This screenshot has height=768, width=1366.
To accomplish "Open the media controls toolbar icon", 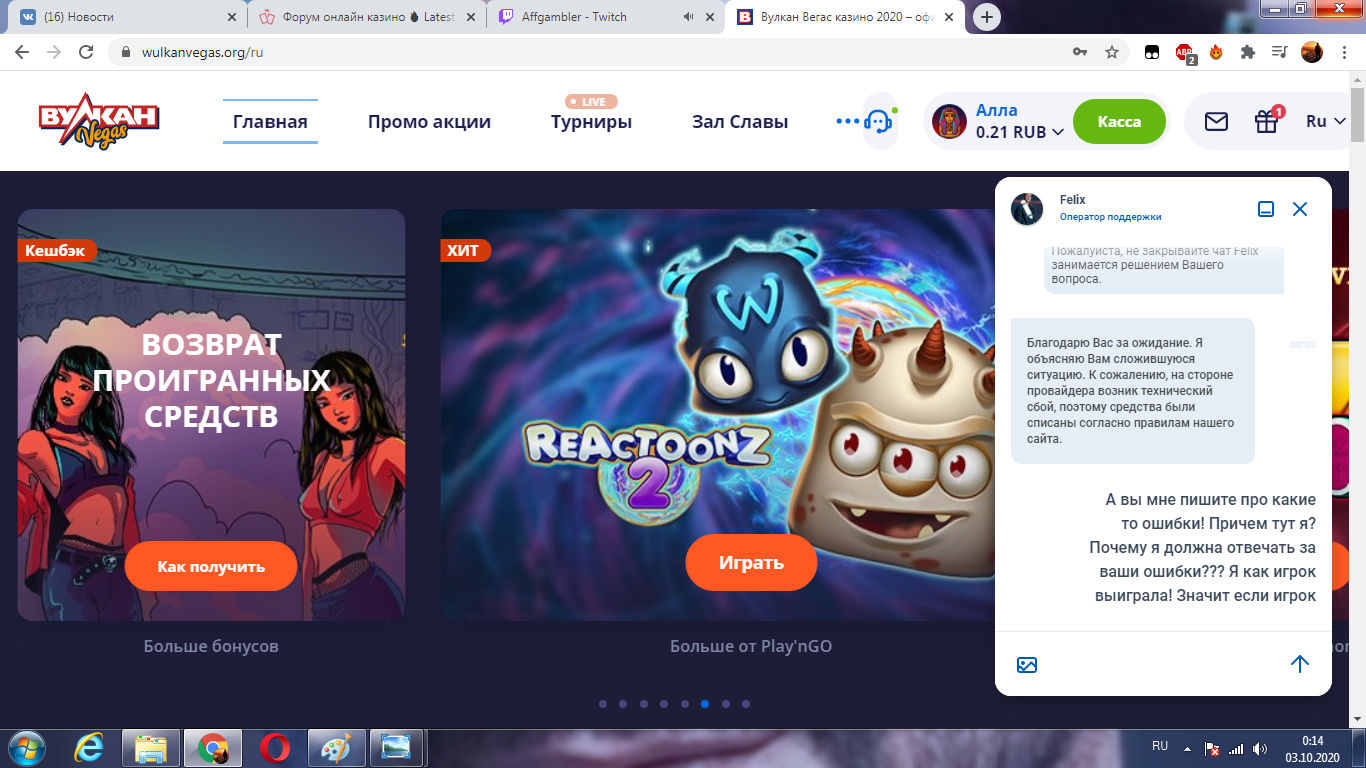I will 1279,52.
